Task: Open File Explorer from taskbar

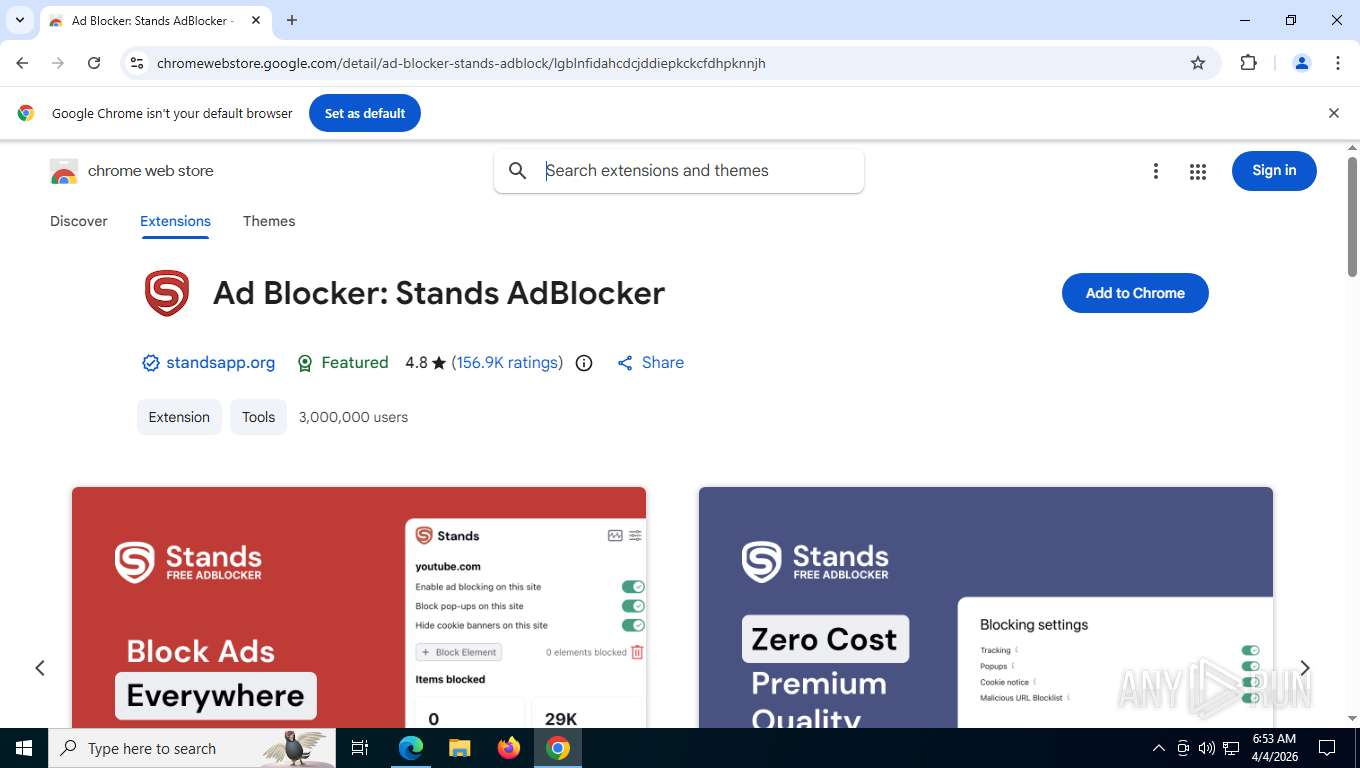Action: tap(459, 748)
